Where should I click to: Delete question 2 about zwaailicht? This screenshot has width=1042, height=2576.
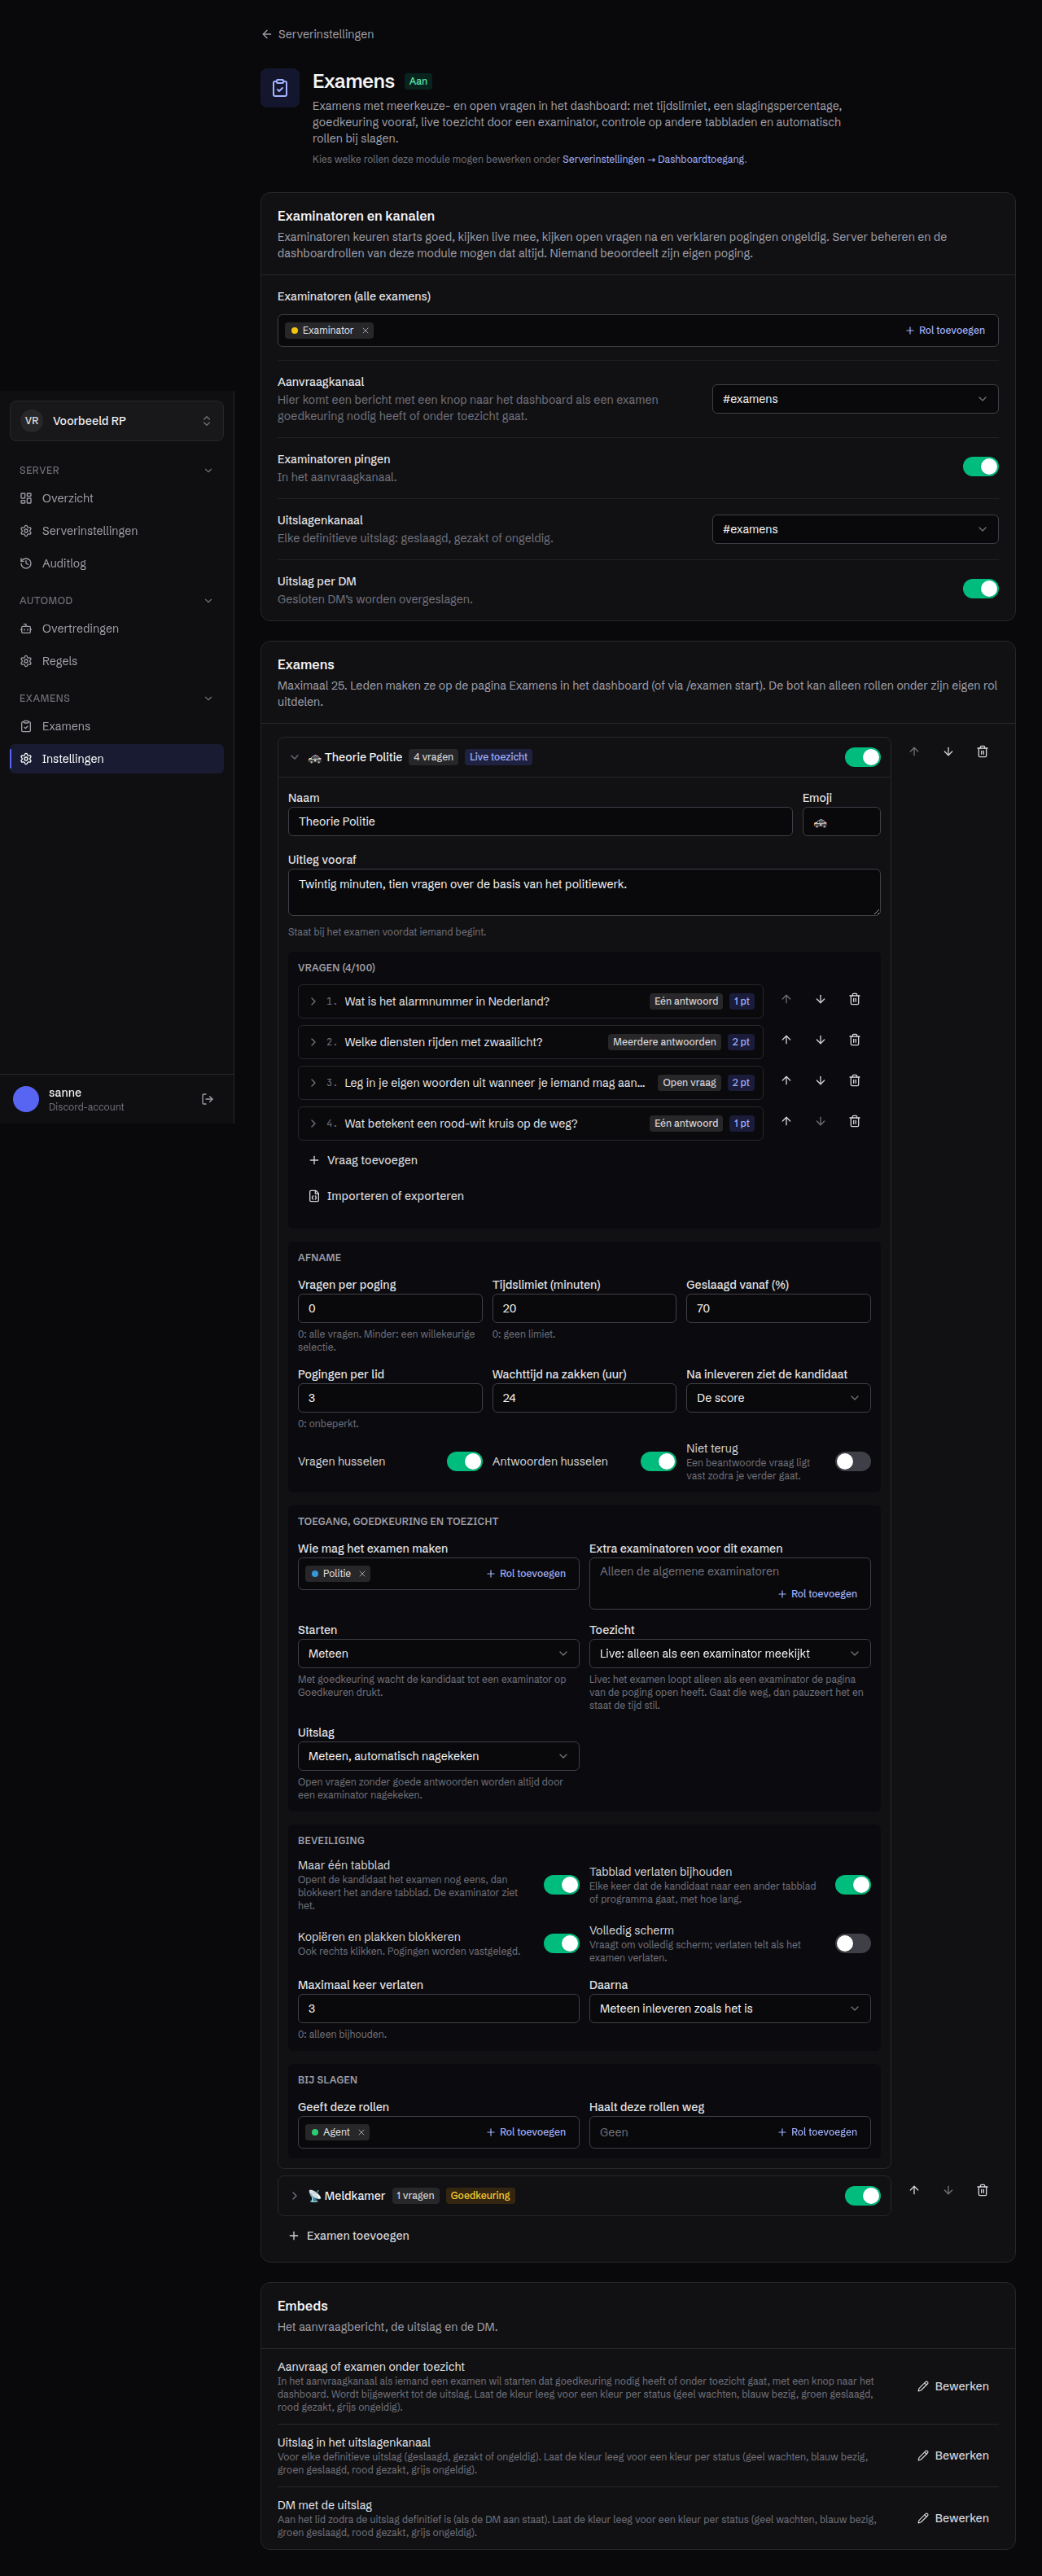click(x=854, y=1040)
